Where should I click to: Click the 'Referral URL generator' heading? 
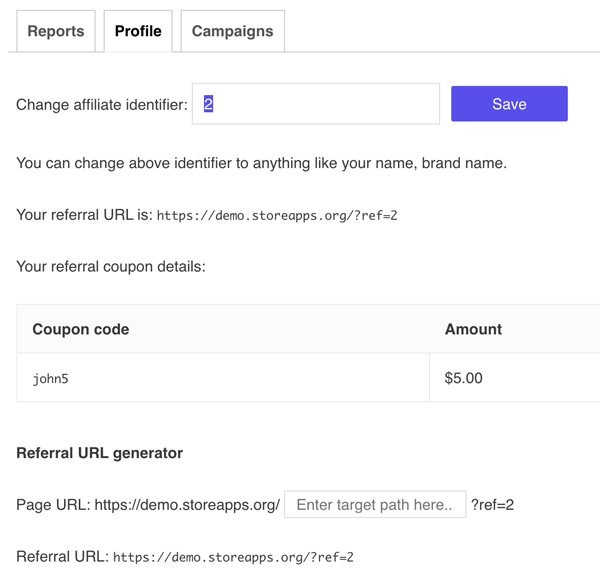(x=100, y=453)
